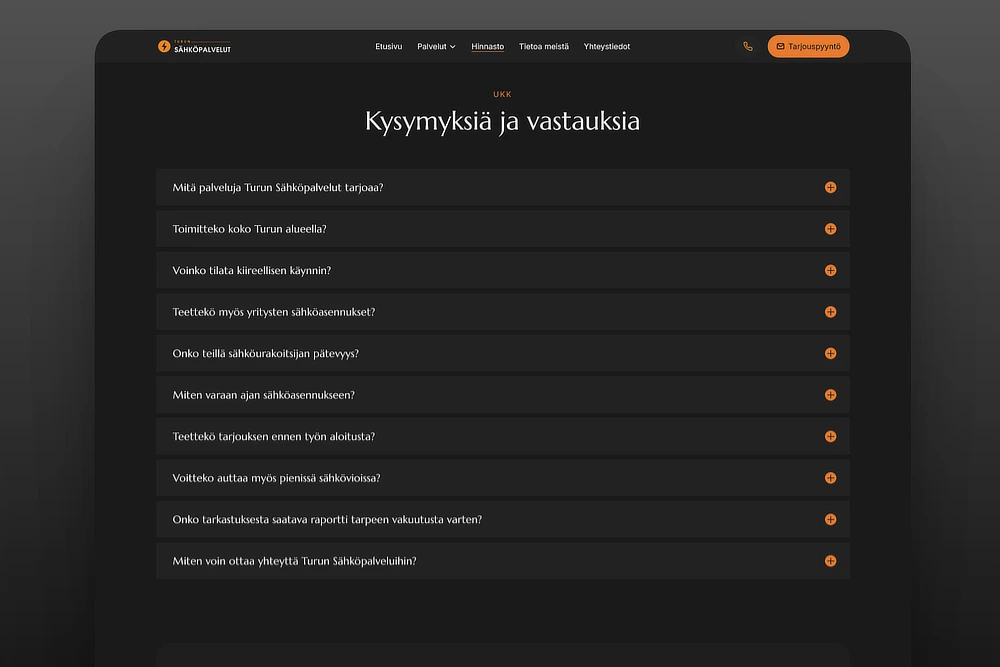
Task: Click the Turun Sähköpalvelut logo
Action: click(x=195, y=47)
